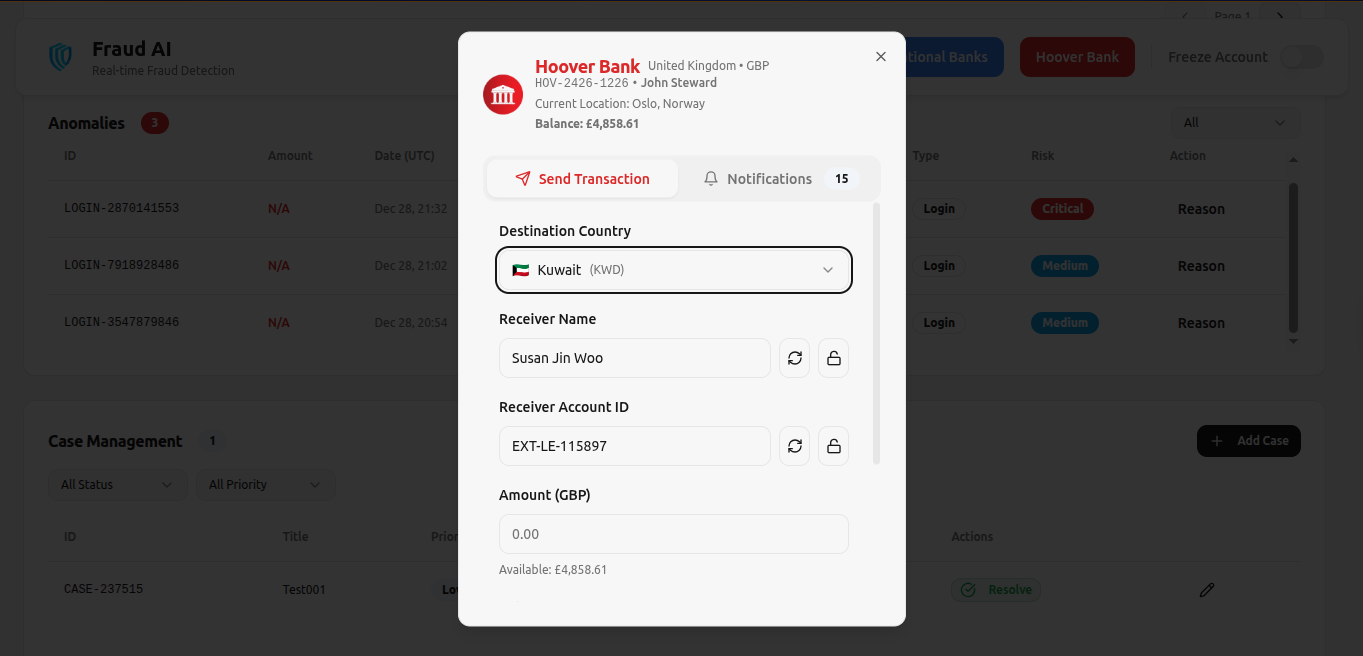Click the Login type tag for LOGIN-7918928486
Viewport: 1363px width, 656px height.
point(939,266)
